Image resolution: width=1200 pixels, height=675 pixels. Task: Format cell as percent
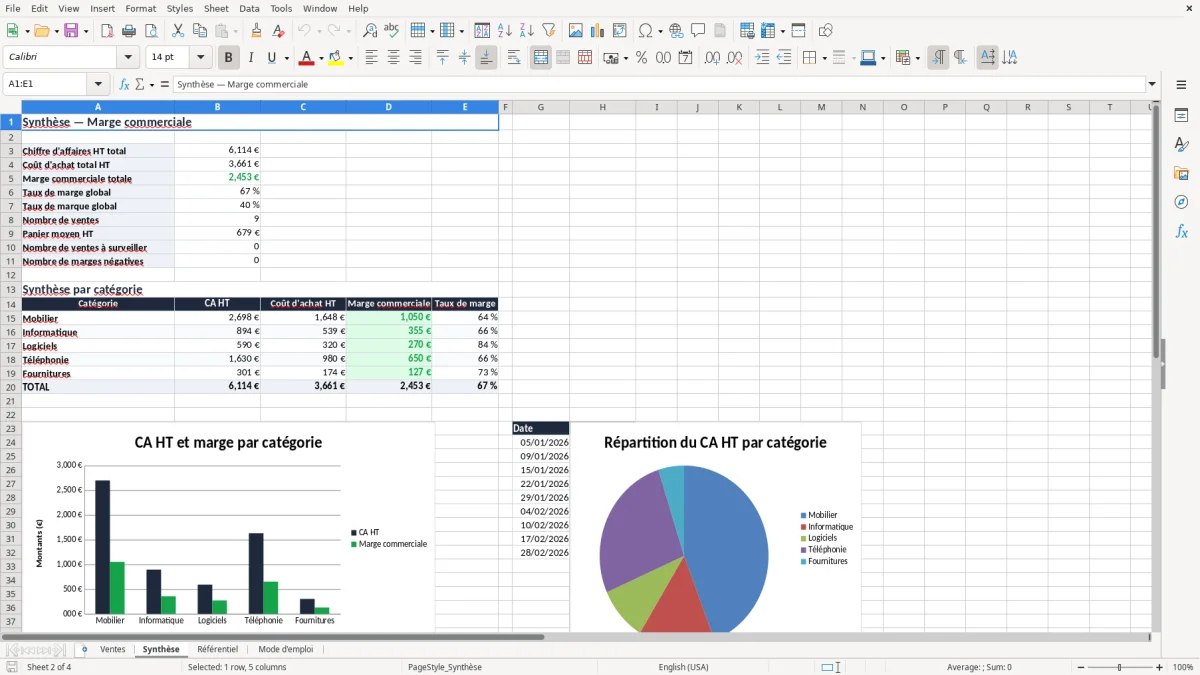click(x=641, y=58)
